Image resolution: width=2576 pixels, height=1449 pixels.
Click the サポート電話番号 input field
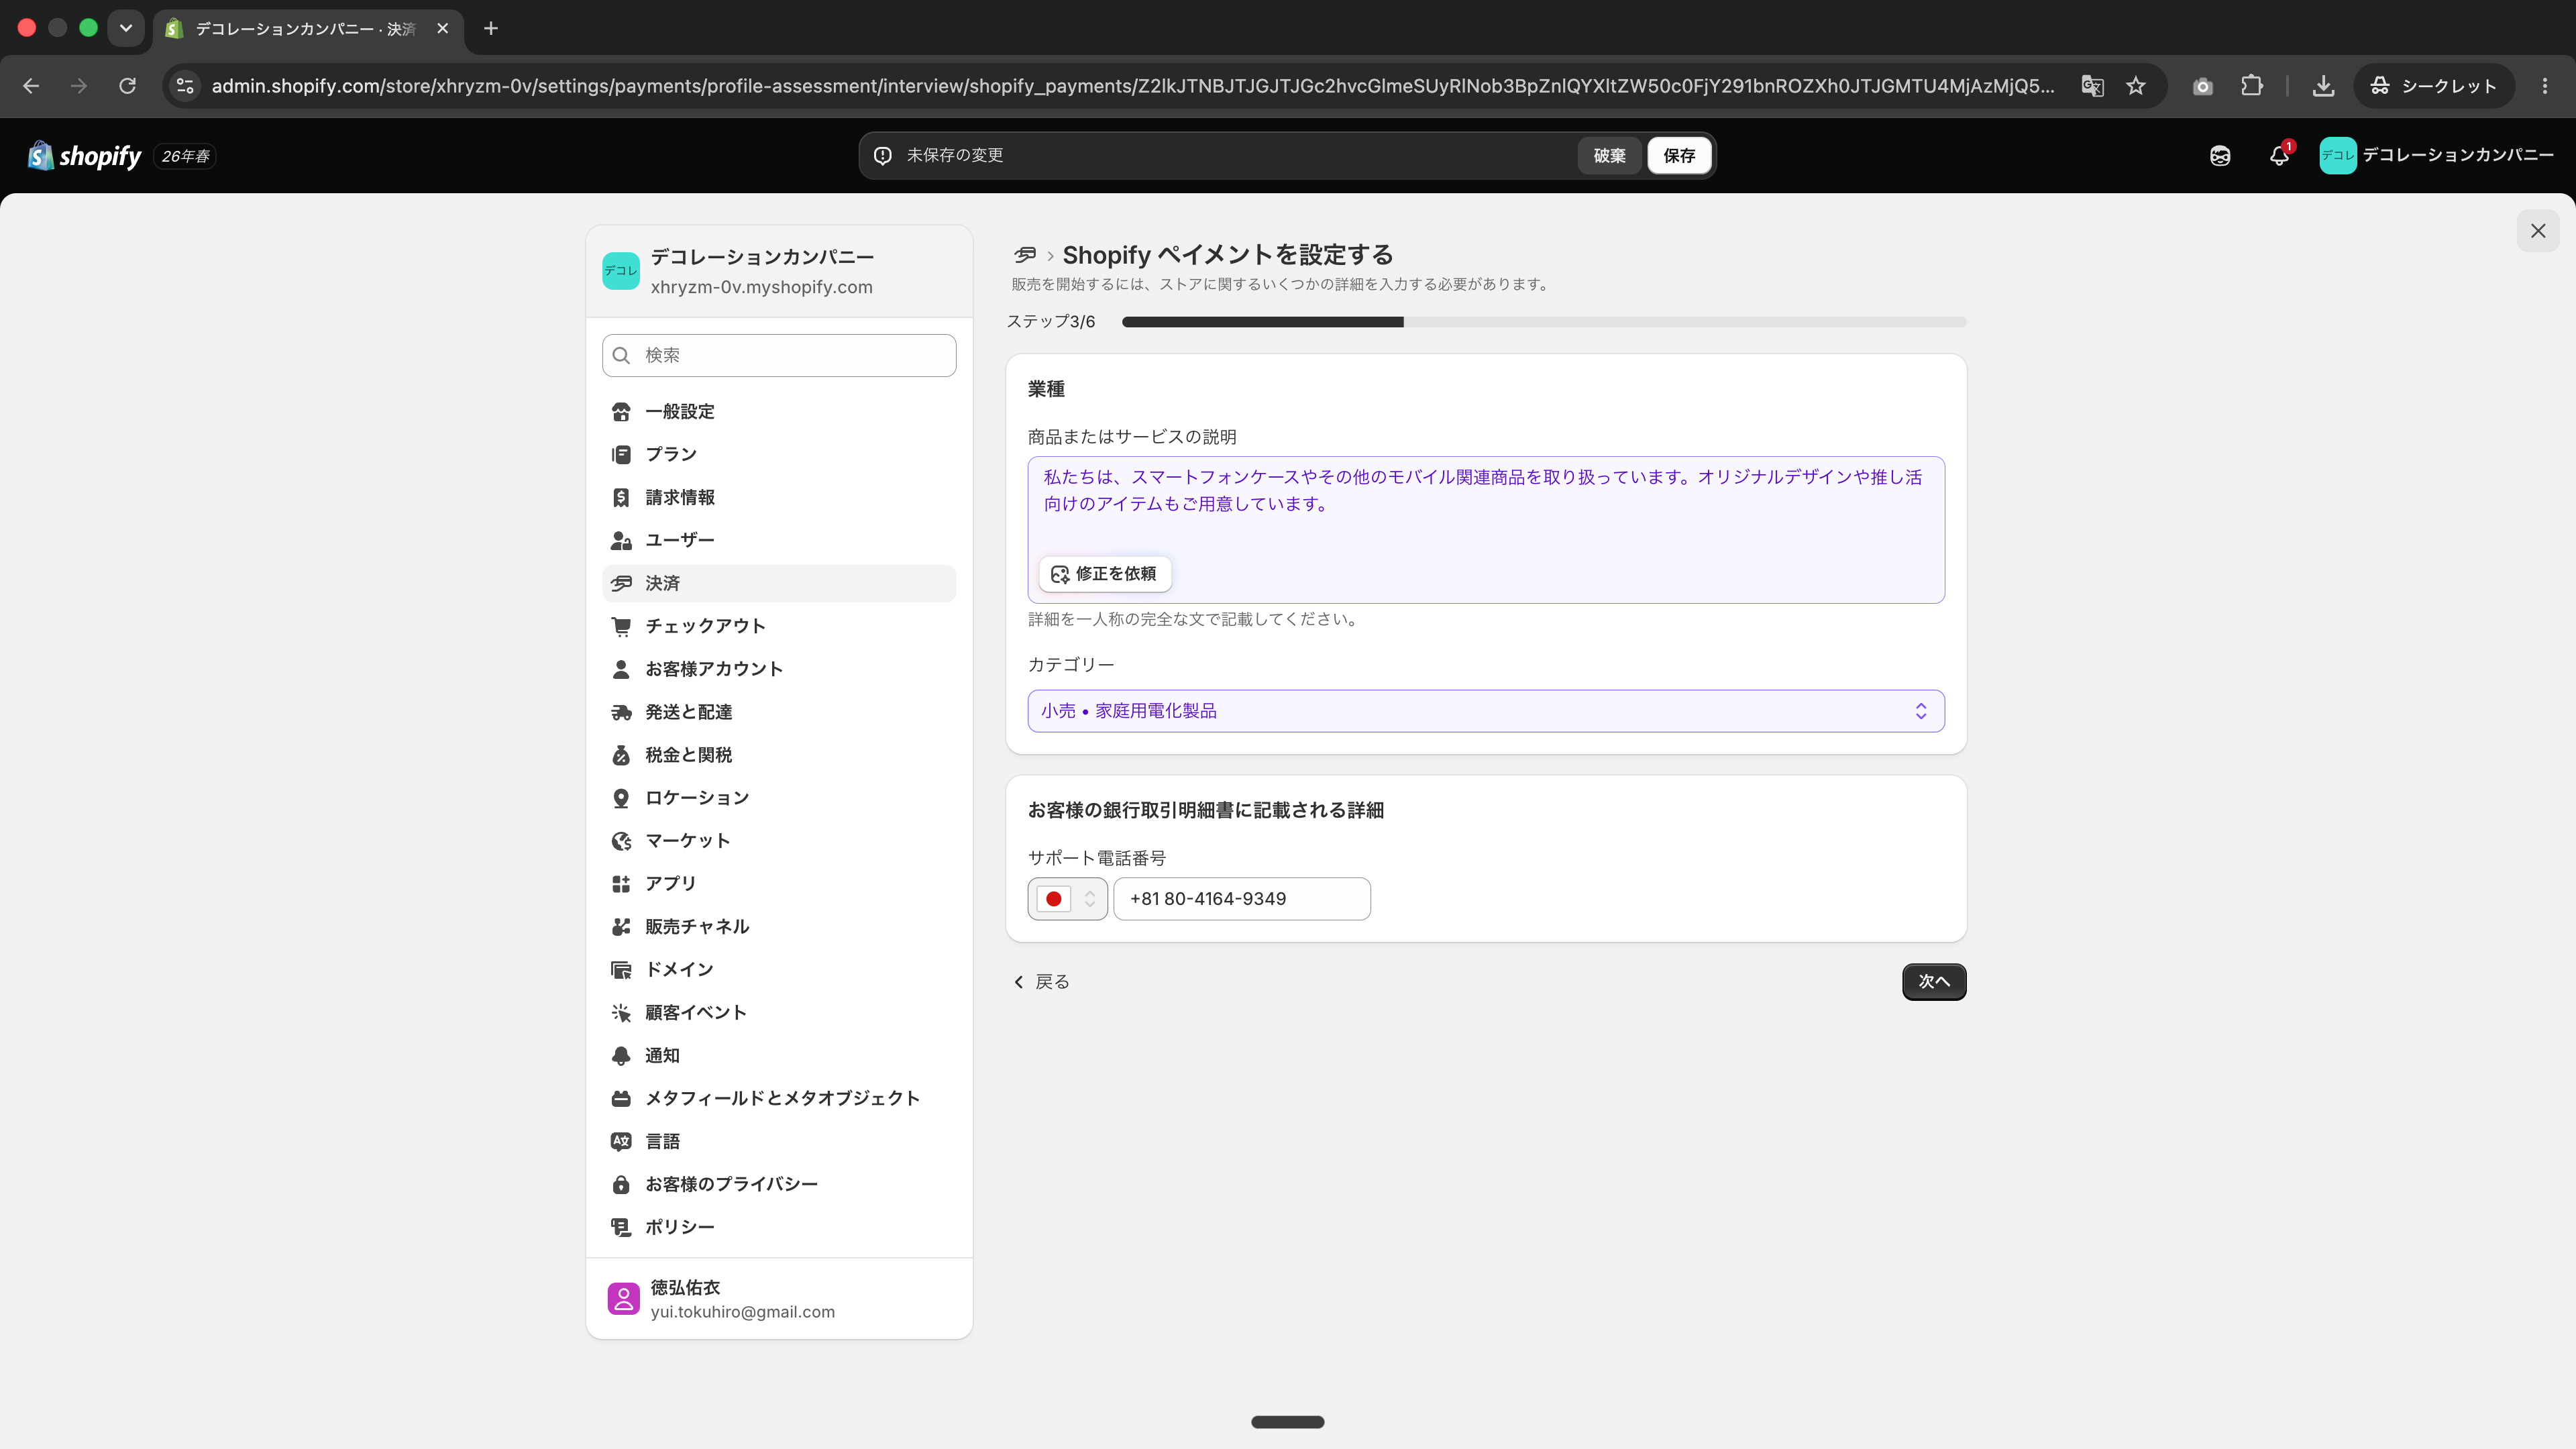click(1242, 899)
